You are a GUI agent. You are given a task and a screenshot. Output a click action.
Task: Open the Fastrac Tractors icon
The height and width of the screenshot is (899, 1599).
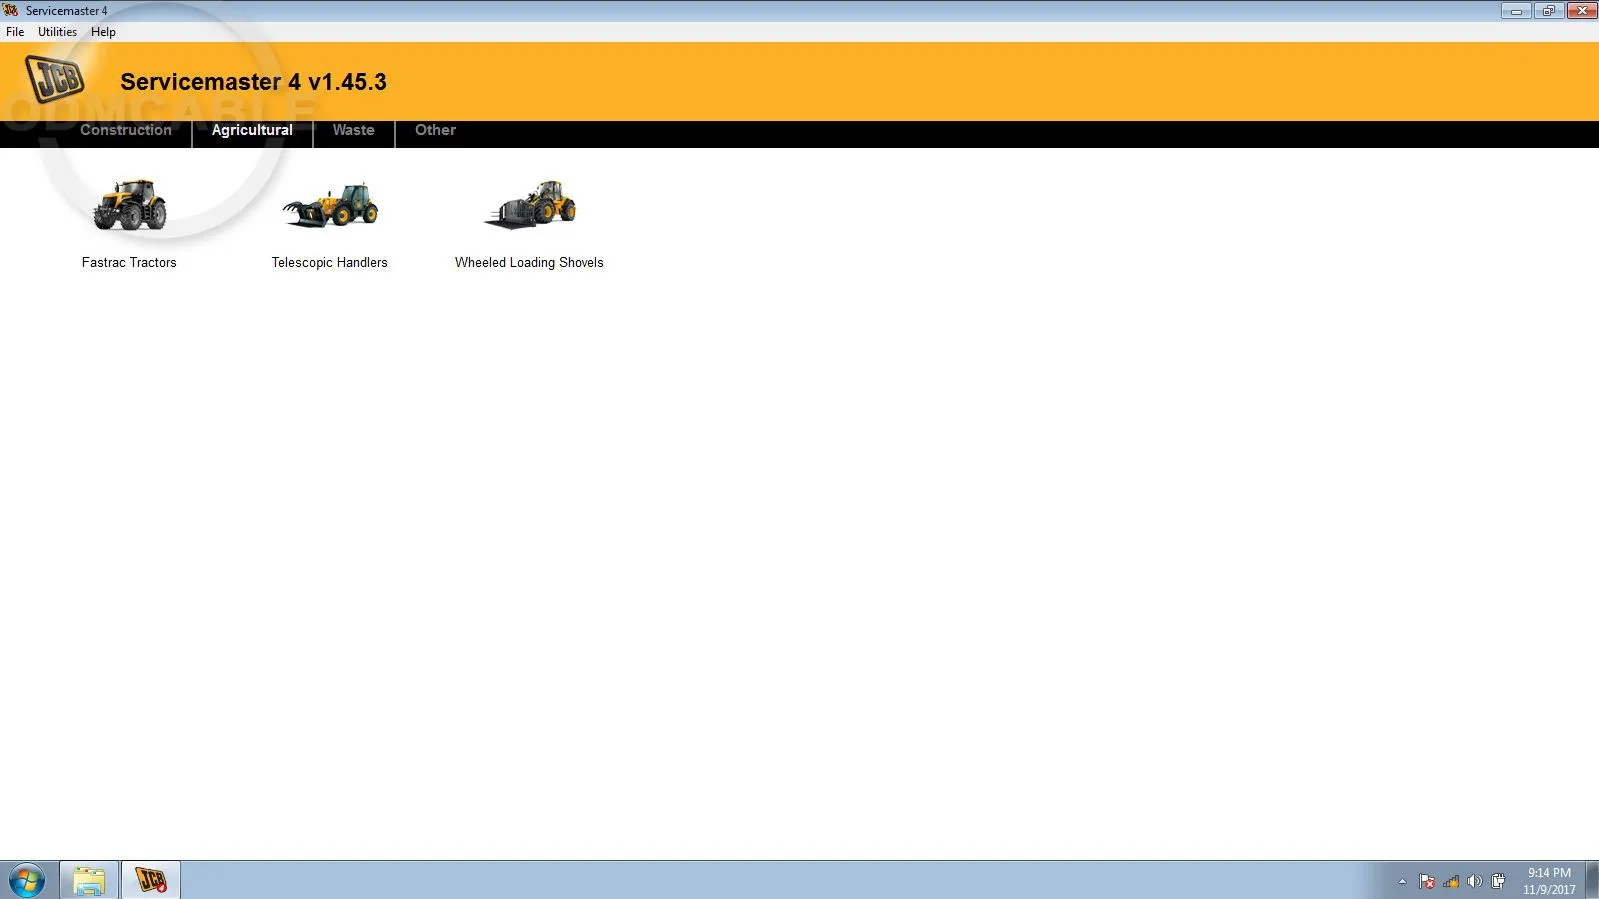point(130,204)
